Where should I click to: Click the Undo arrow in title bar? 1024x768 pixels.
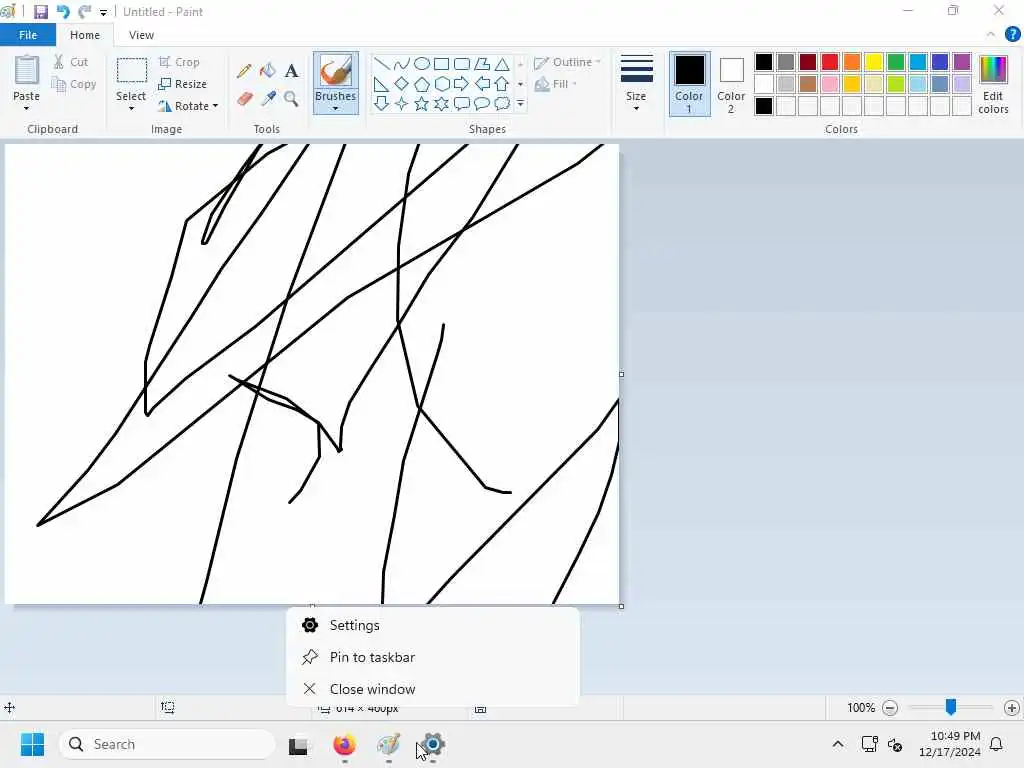63,12
